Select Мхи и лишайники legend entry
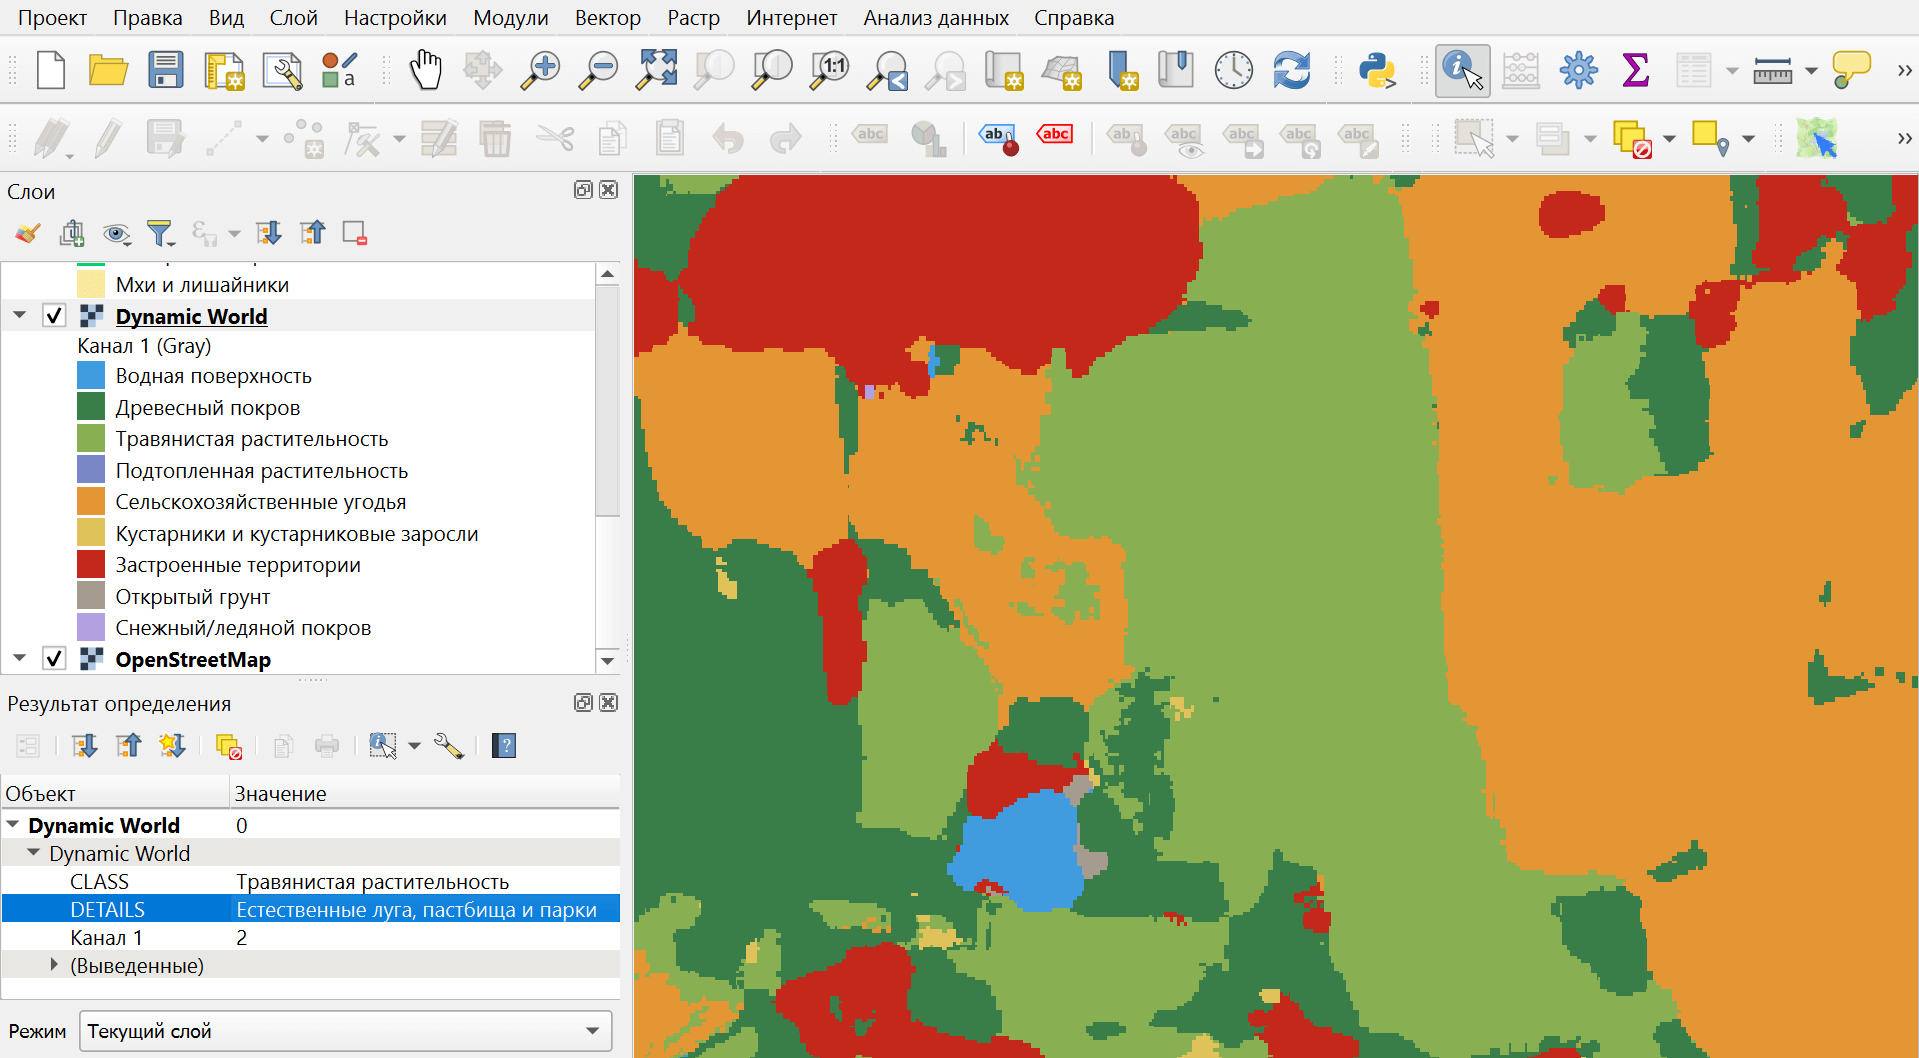 [x=202, y=285]
